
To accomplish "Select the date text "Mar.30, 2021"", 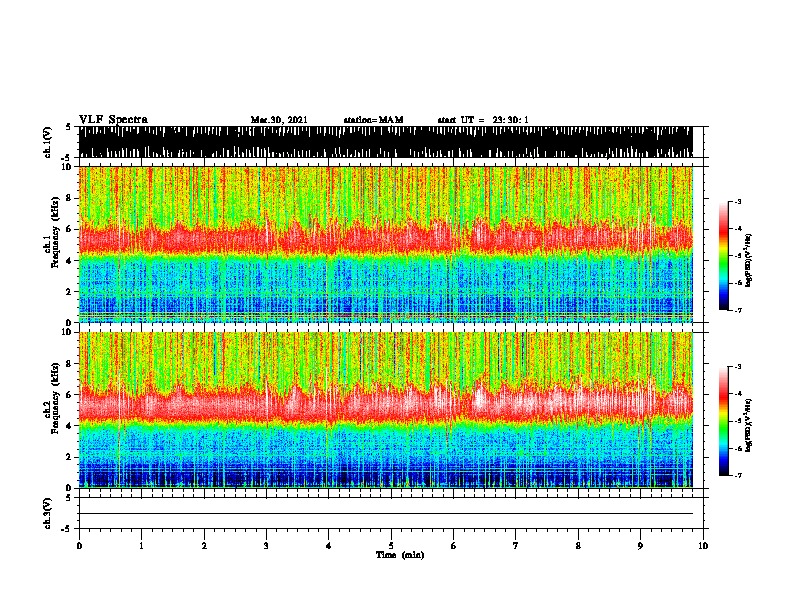I will [x=279, y=120].
